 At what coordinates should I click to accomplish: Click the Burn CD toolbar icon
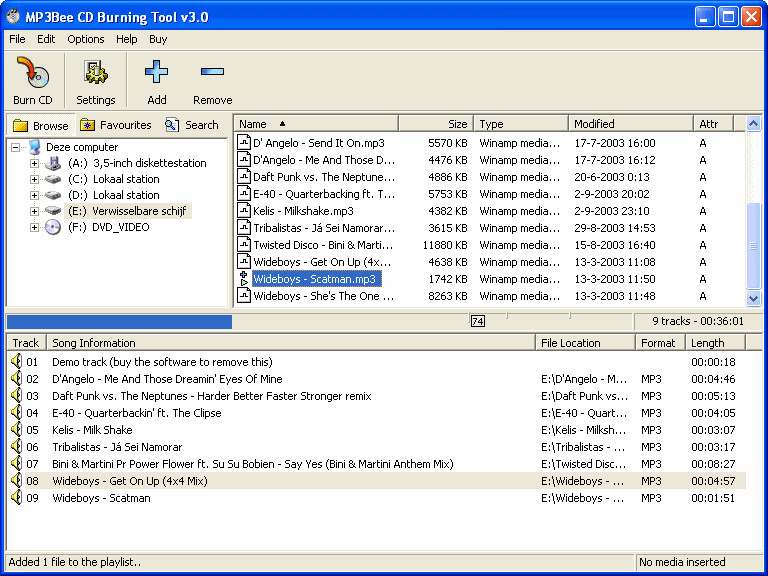click(x=33, y=72)
